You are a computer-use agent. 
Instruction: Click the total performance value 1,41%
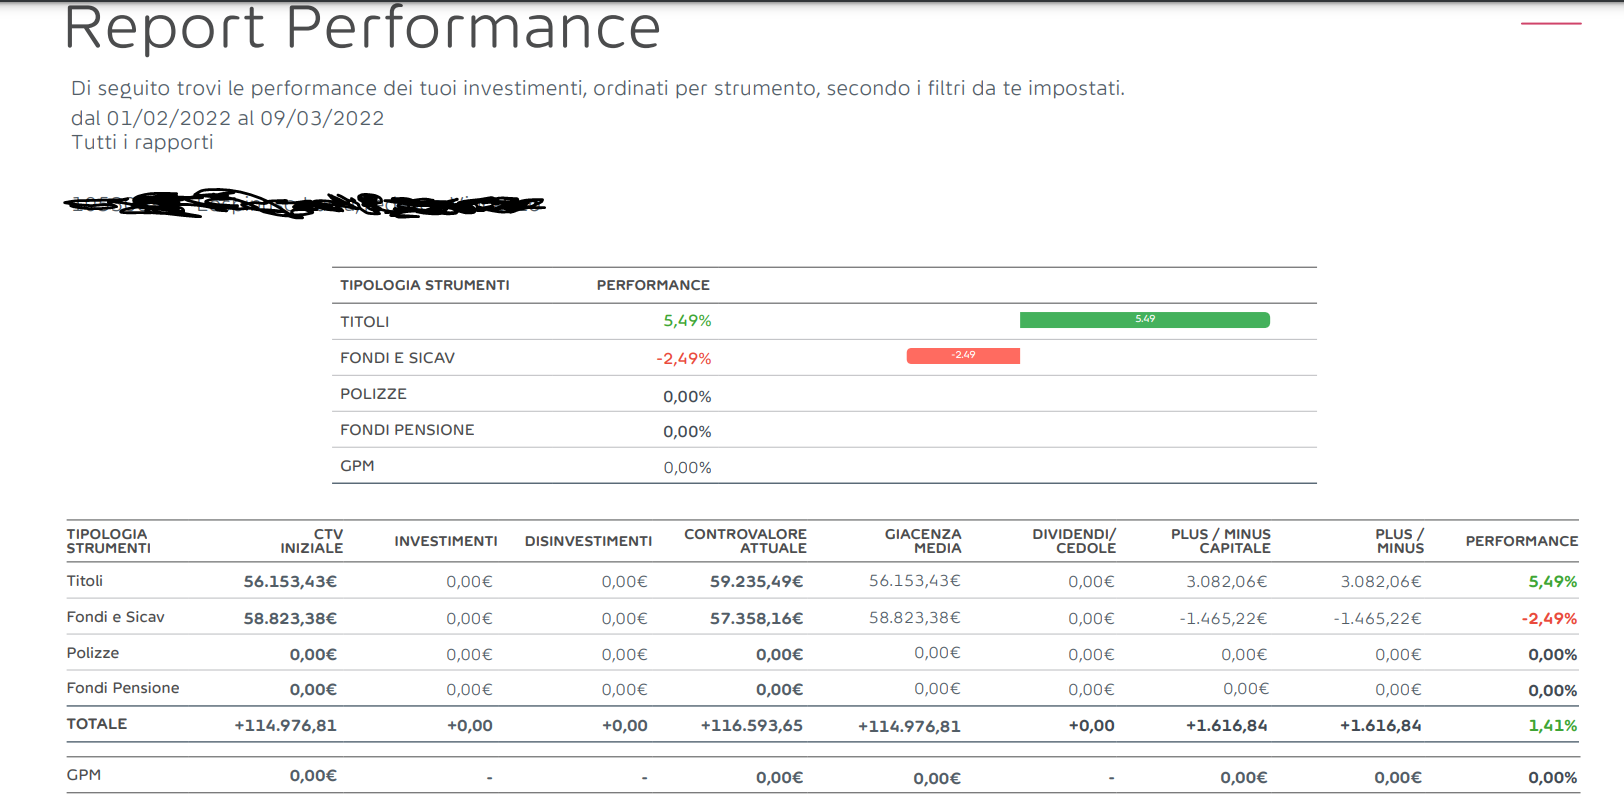1552,726
